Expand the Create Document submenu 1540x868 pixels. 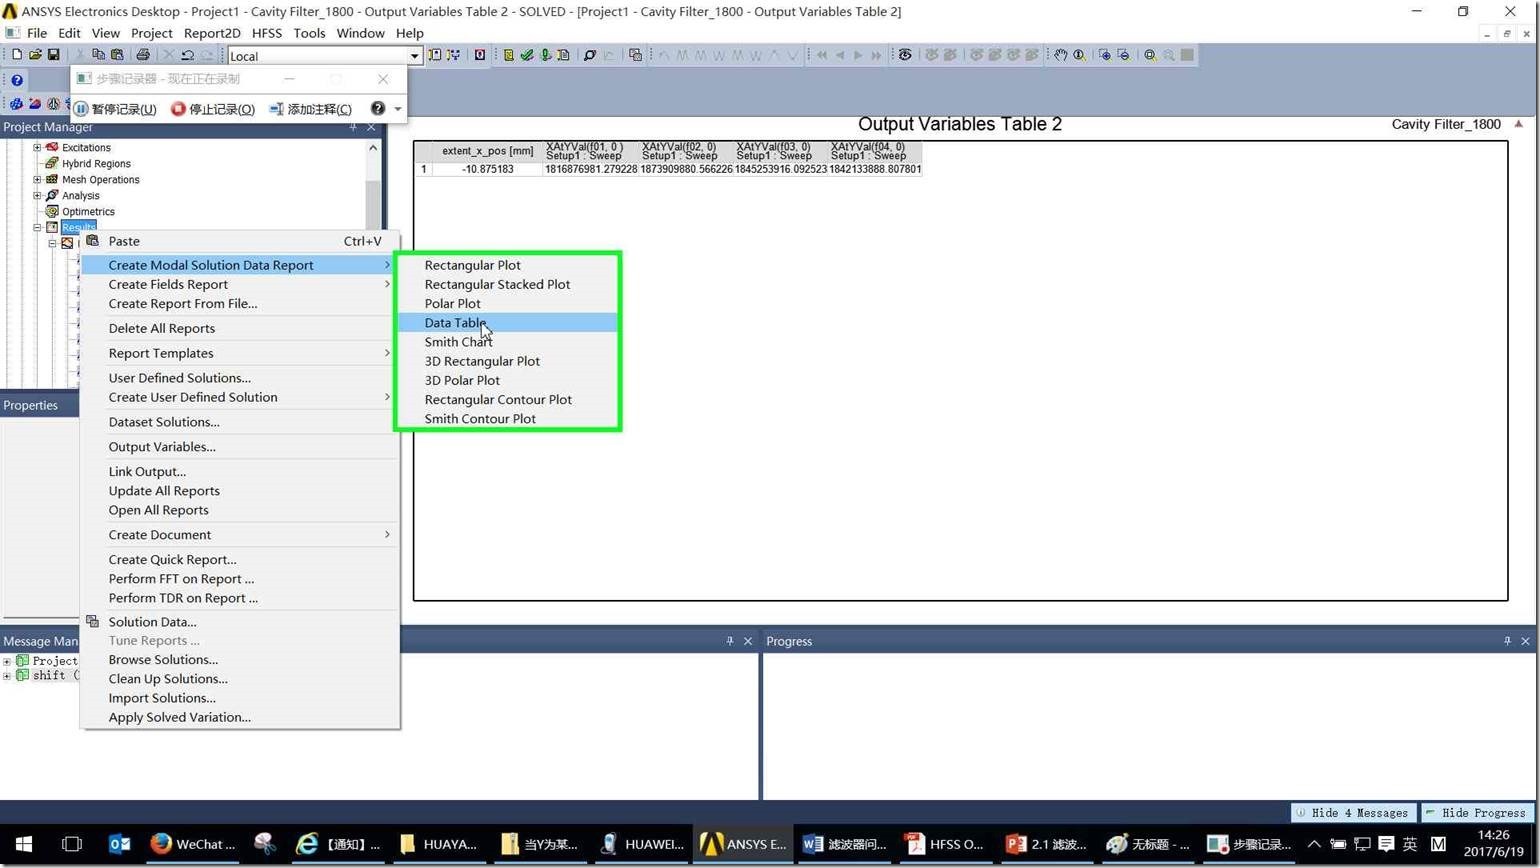pyautogui.click(x=387, y=535)
